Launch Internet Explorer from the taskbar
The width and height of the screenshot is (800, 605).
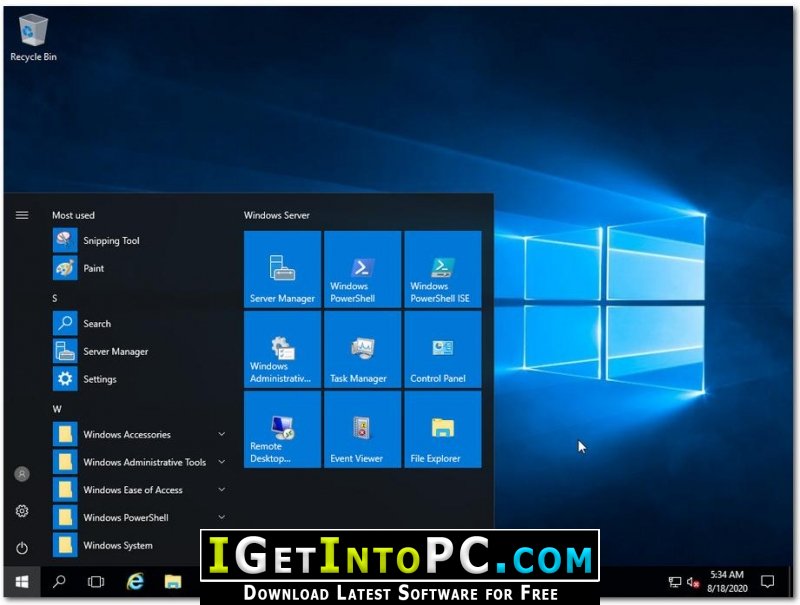point(135,582)
